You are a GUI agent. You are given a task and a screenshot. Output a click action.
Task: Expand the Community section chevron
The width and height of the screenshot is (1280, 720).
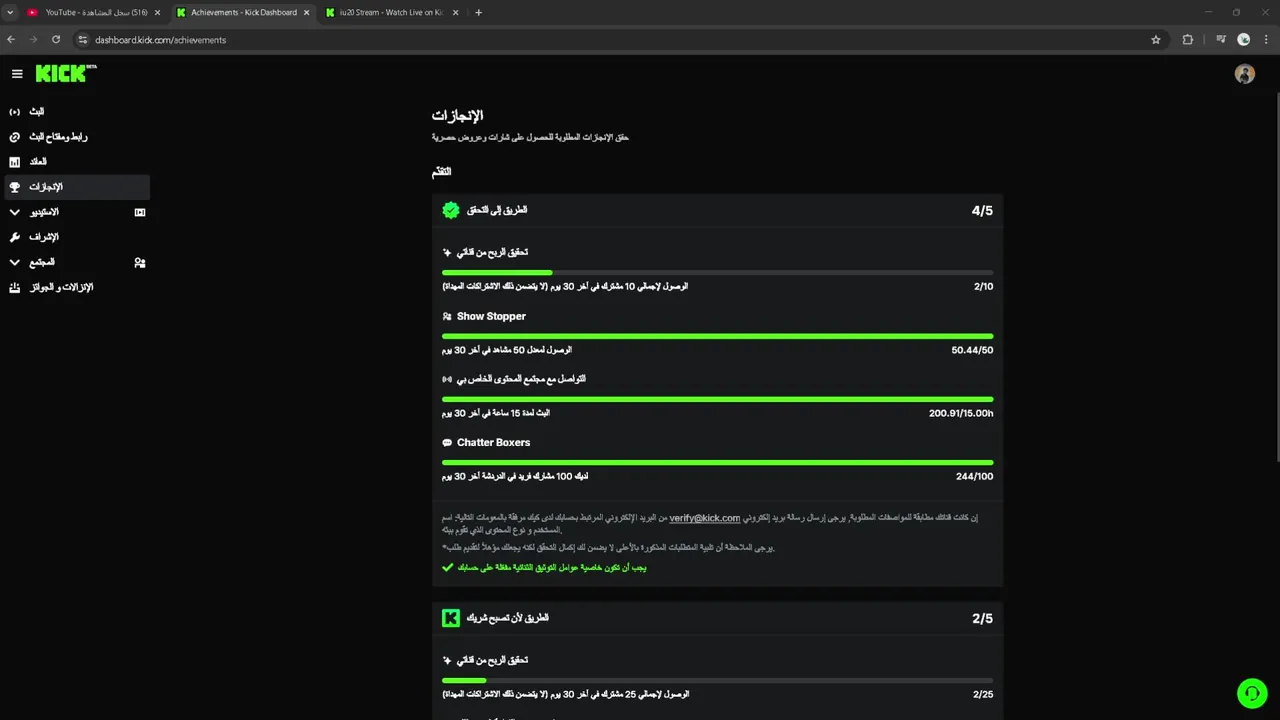[14, 262]
